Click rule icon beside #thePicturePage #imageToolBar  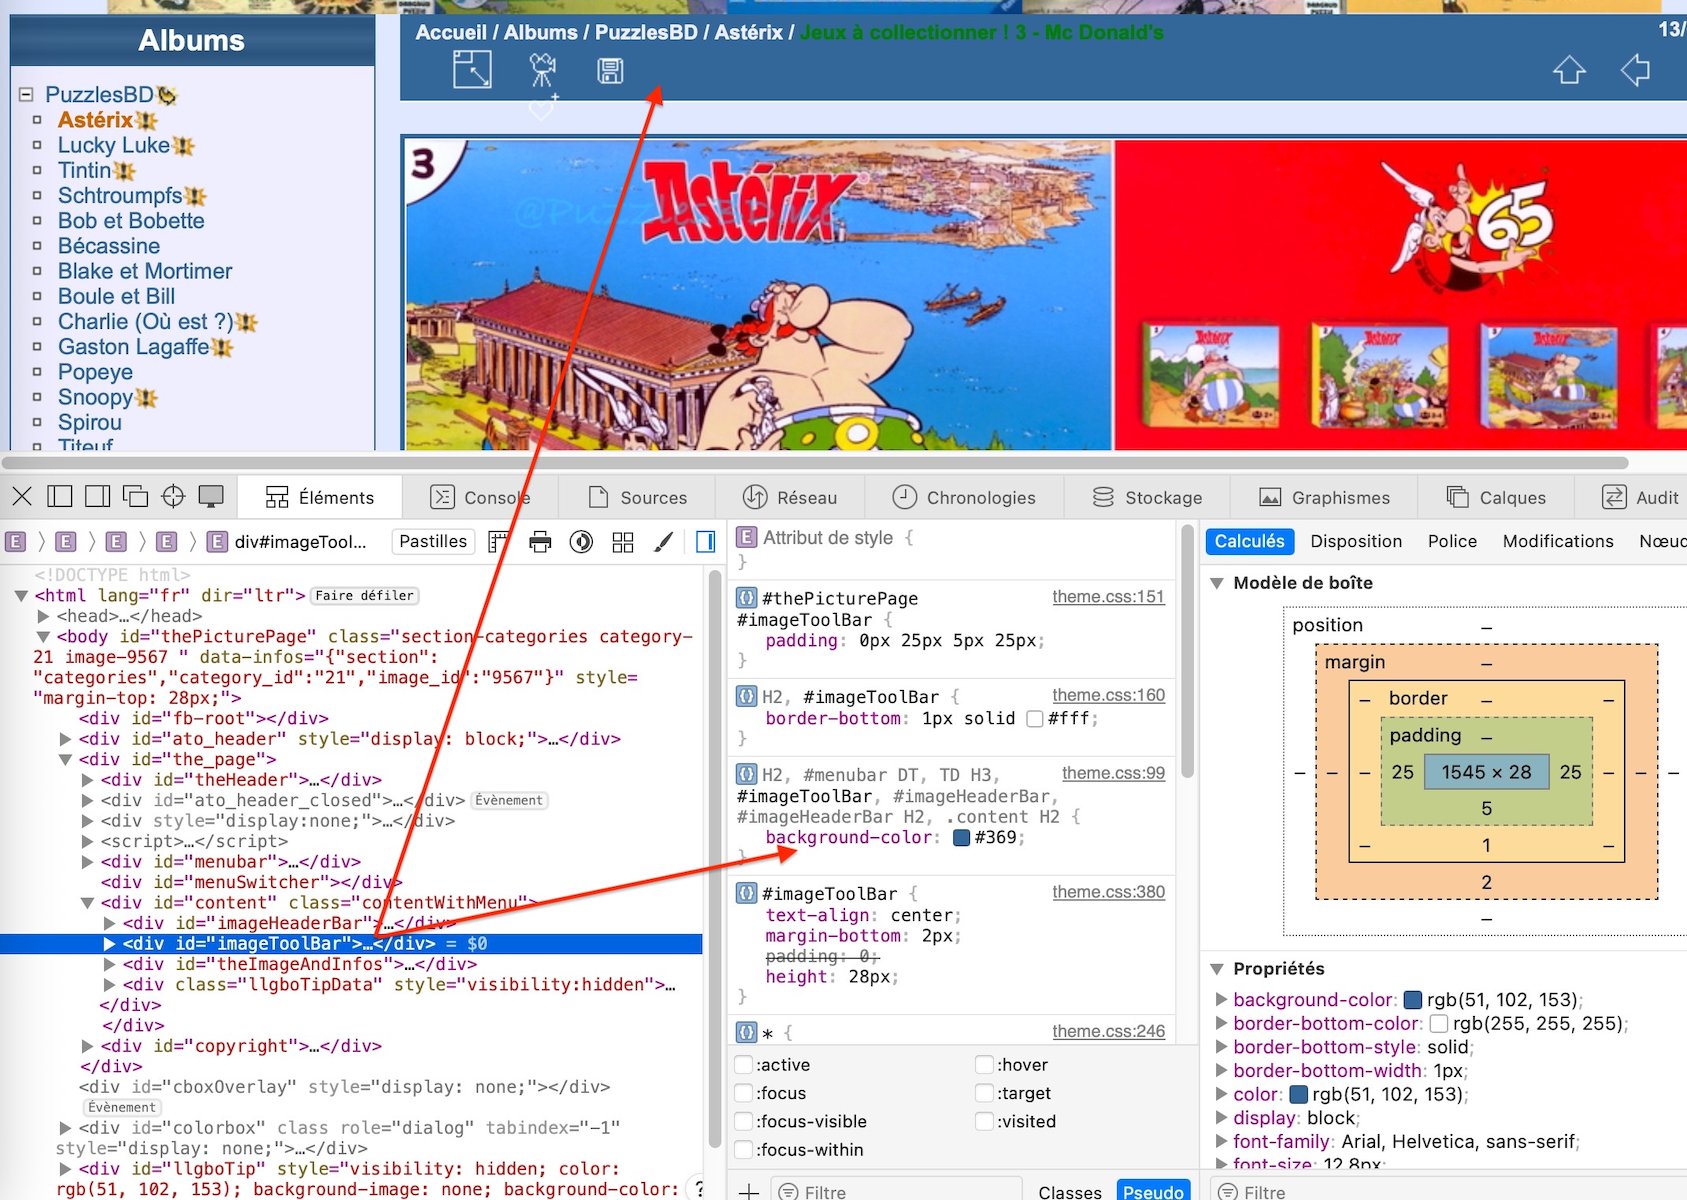(746, 598)
